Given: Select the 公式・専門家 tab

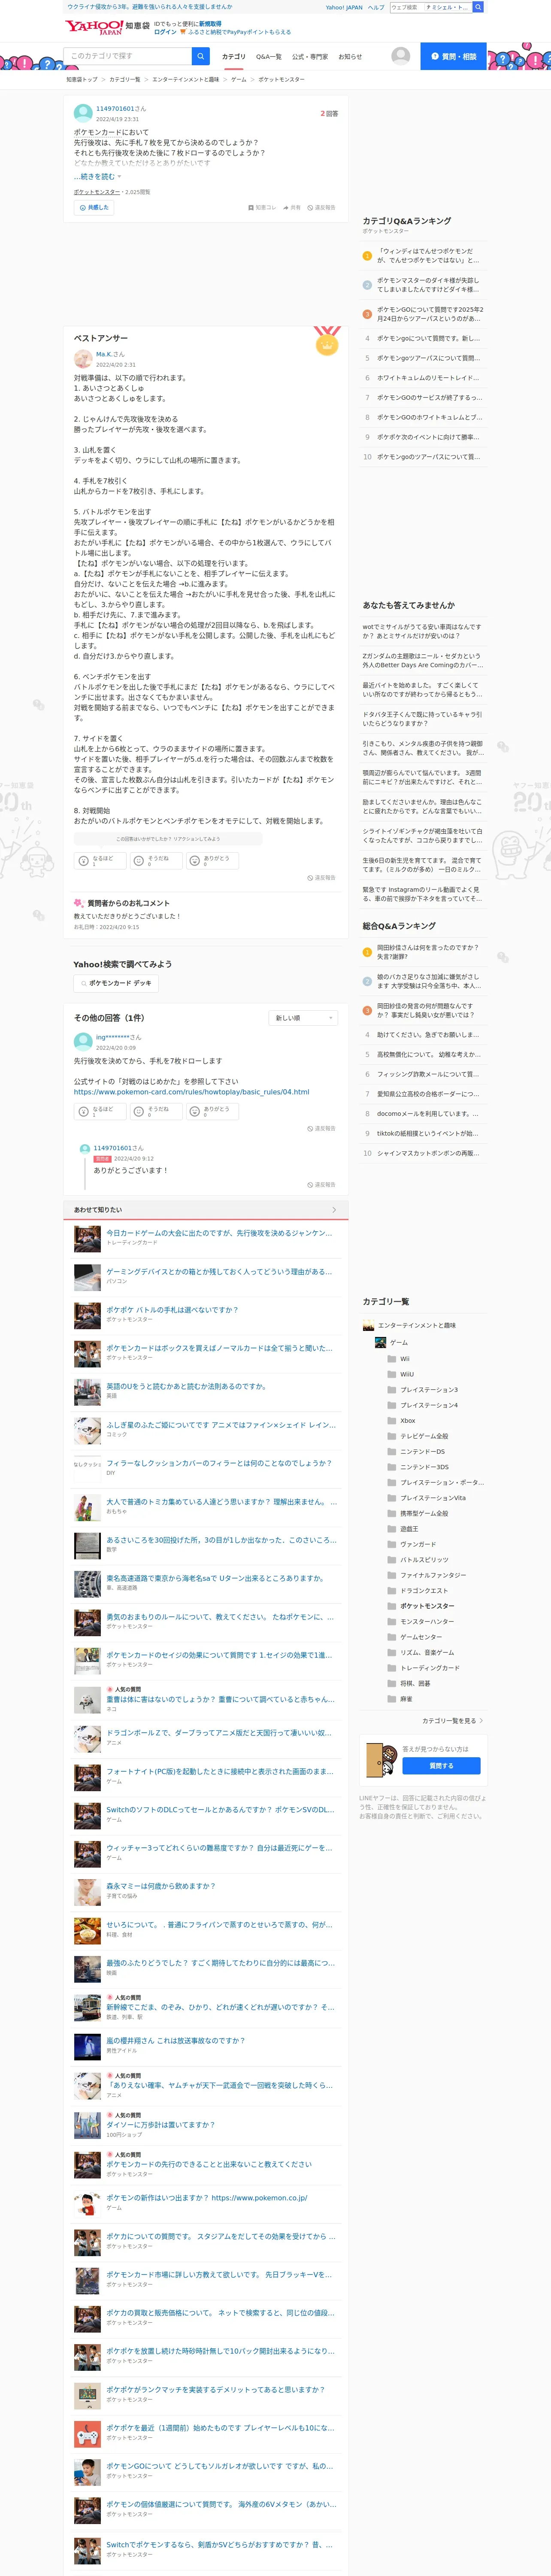Looking at the screenshot, I should click(310, 57).
